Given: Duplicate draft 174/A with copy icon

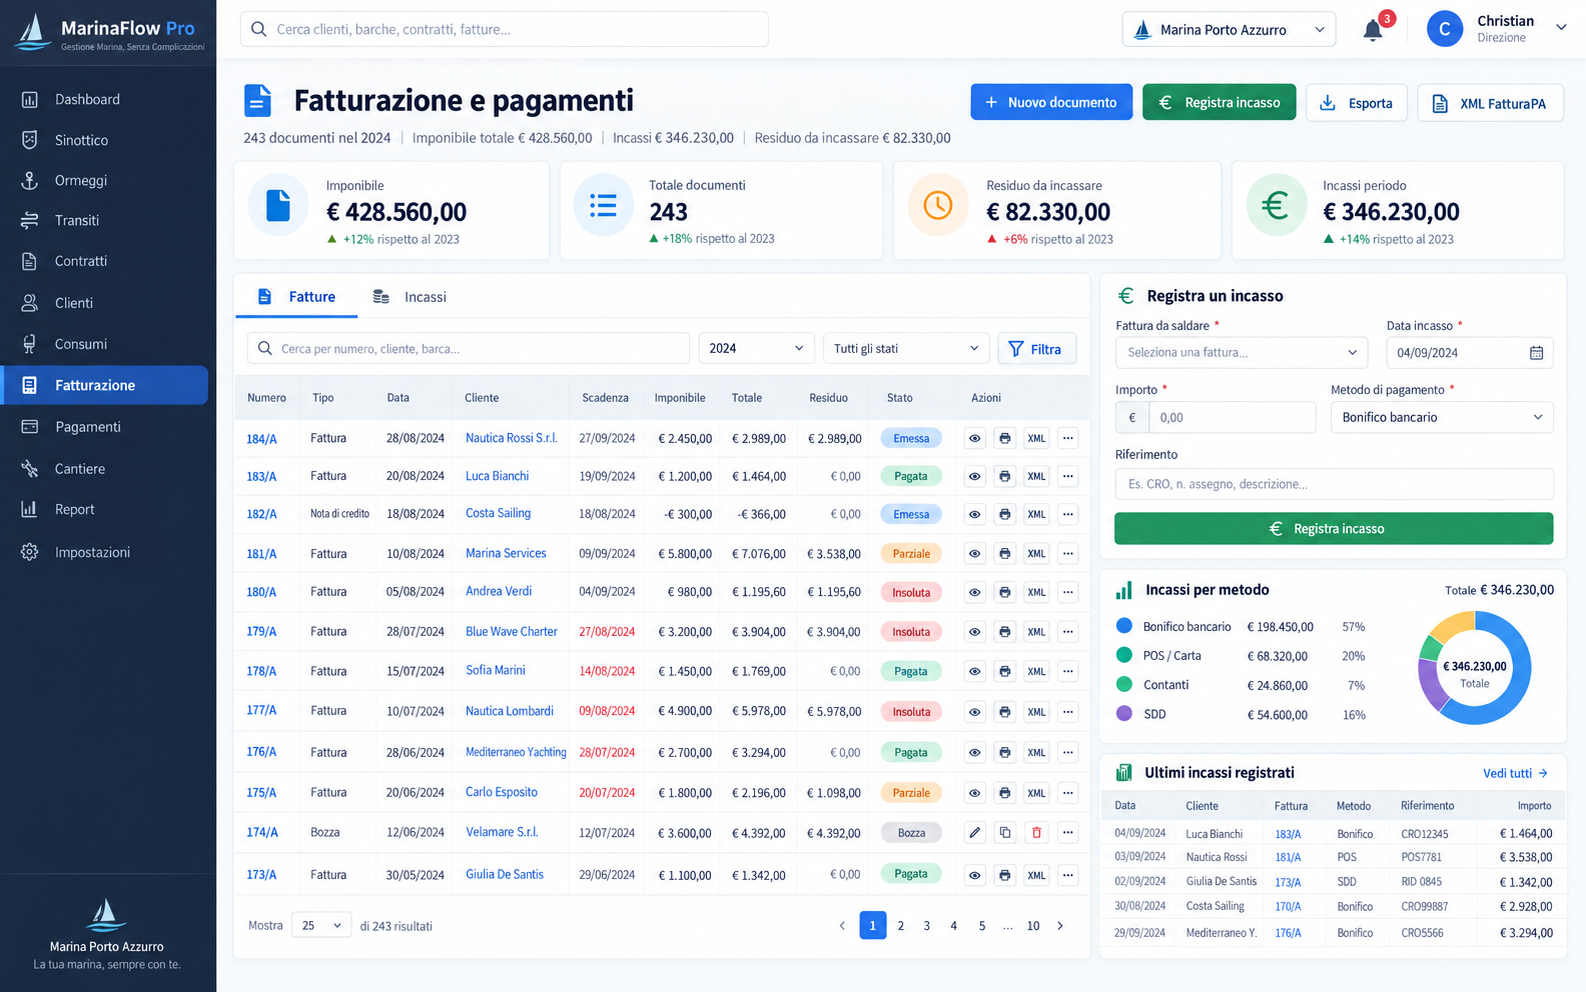Looking at the screenshot, I should [1005, 832].
